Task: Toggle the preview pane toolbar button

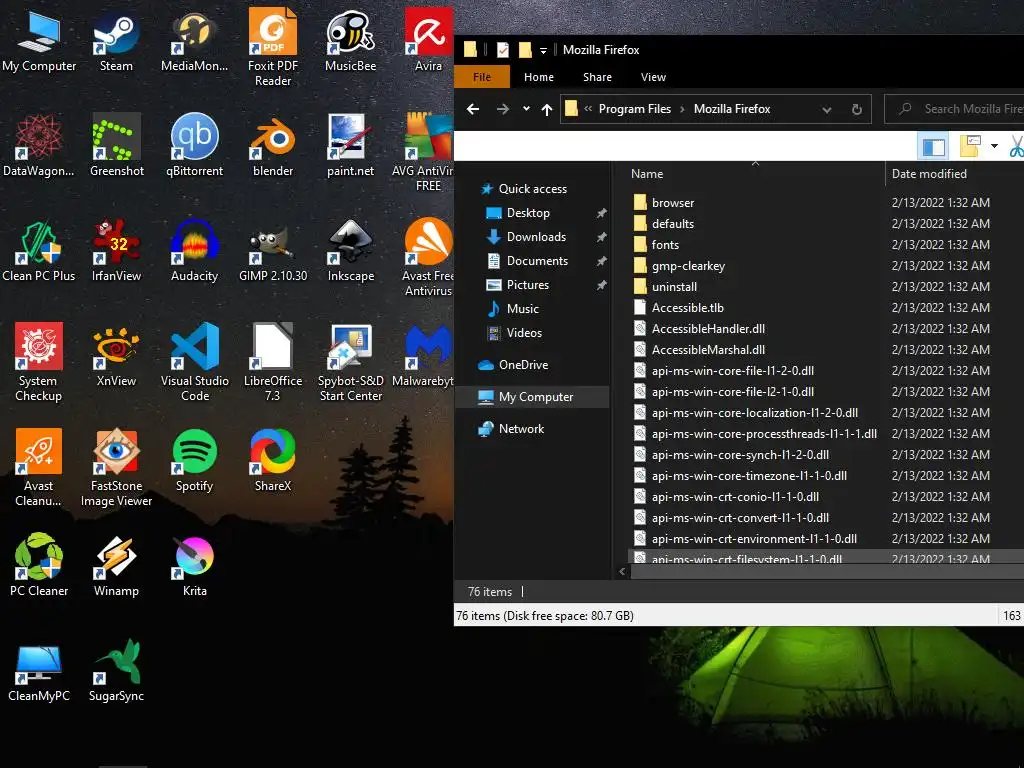Action: 932,146
